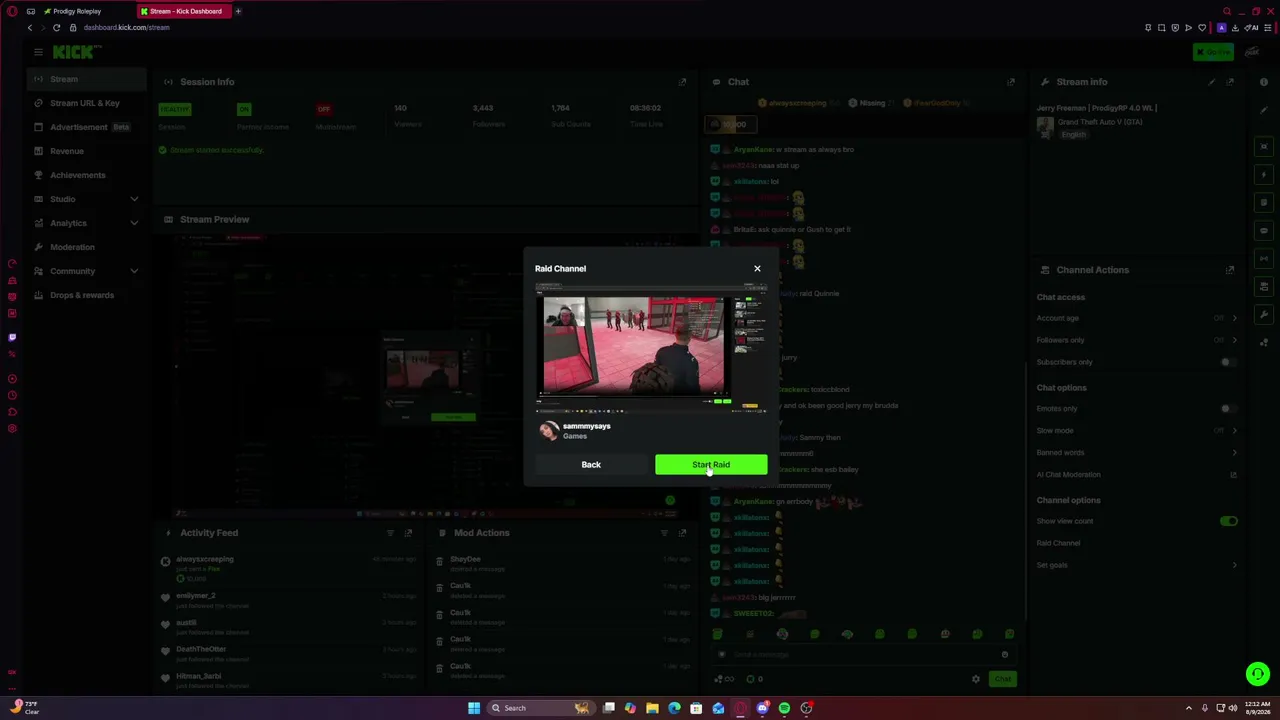Open AI Chat Moderation link
The image size is (1280, 720).
[x=1137, y=475]
